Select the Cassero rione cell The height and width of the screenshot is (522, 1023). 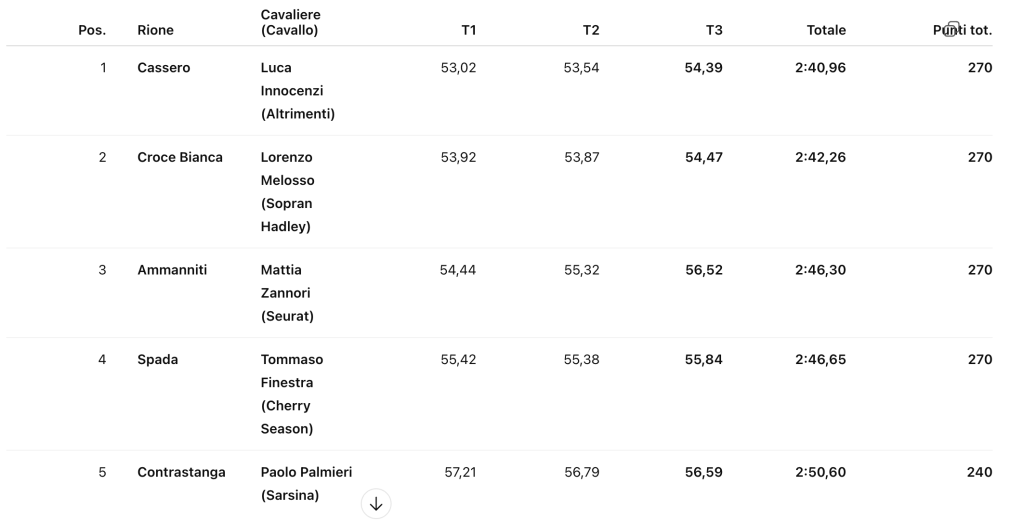[x=164, y=68]
